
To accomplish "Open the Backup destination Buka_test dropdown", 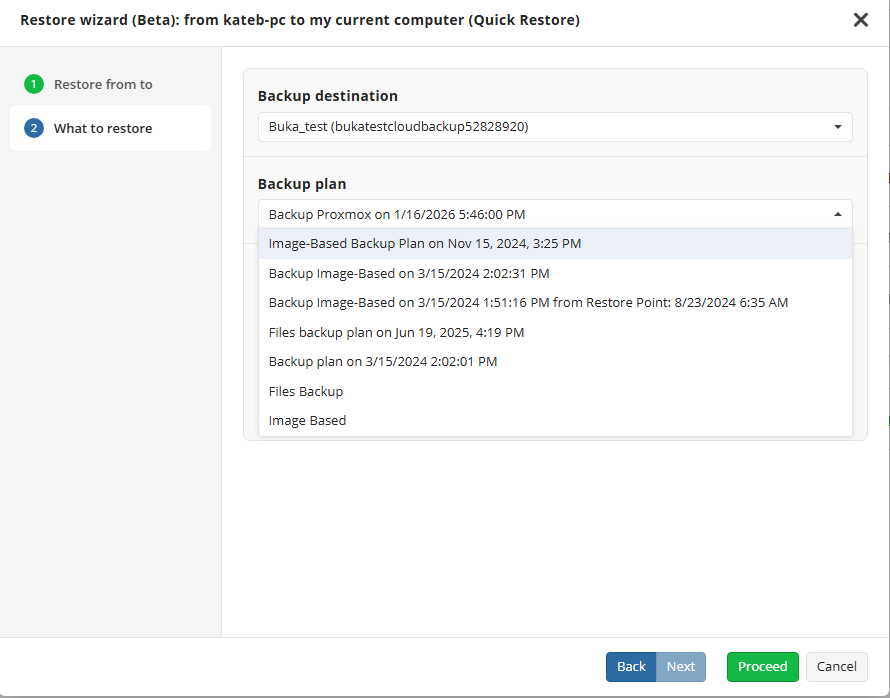I will click(x=540, y=127).
